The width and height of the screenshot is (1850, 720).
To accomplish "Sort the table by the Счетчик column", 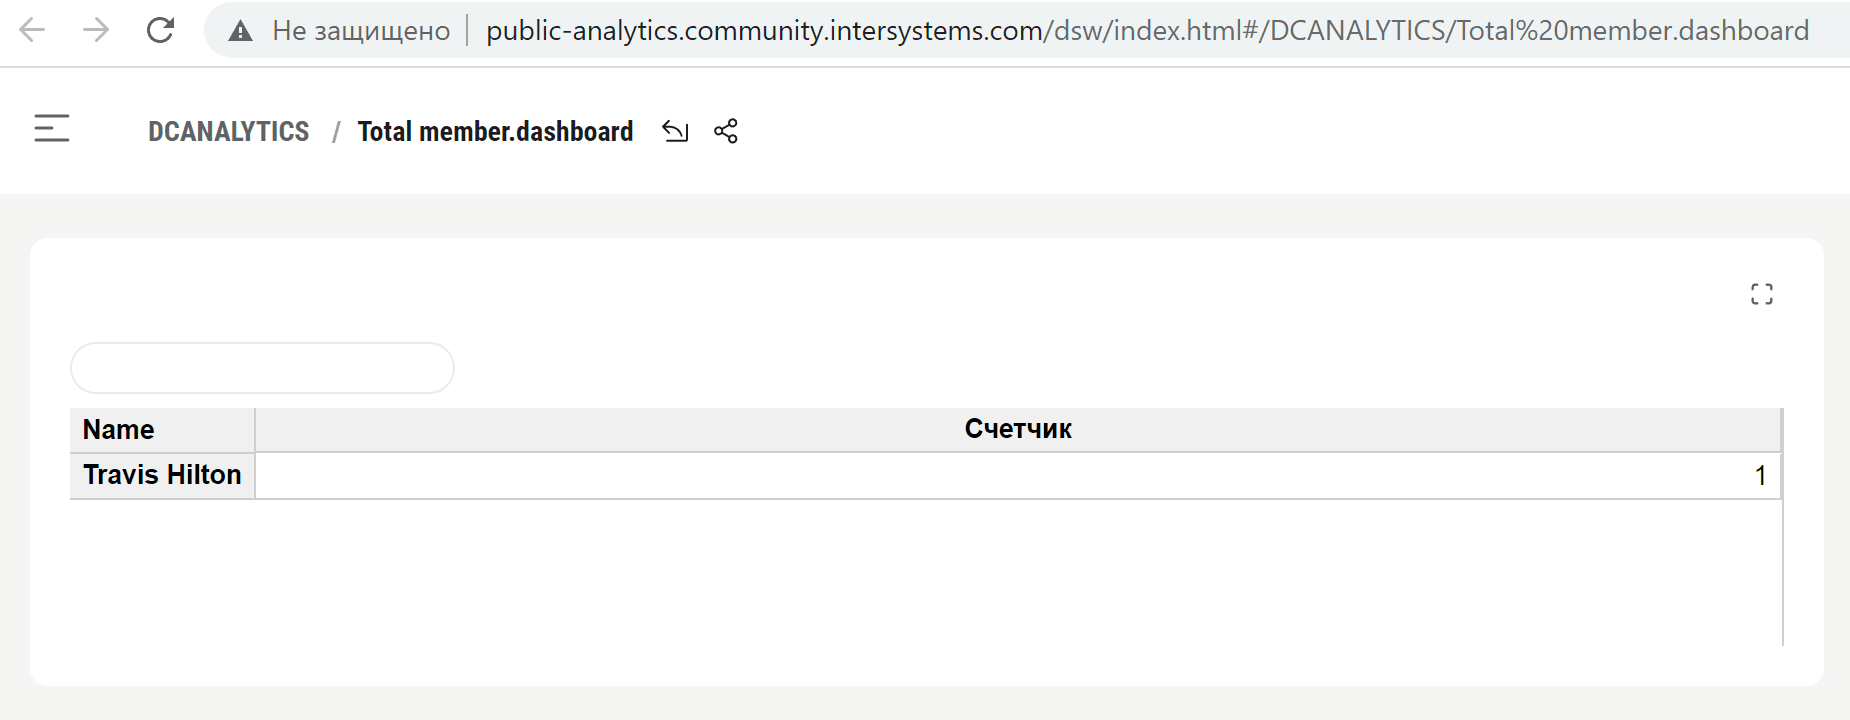I will pos(1016,428).
